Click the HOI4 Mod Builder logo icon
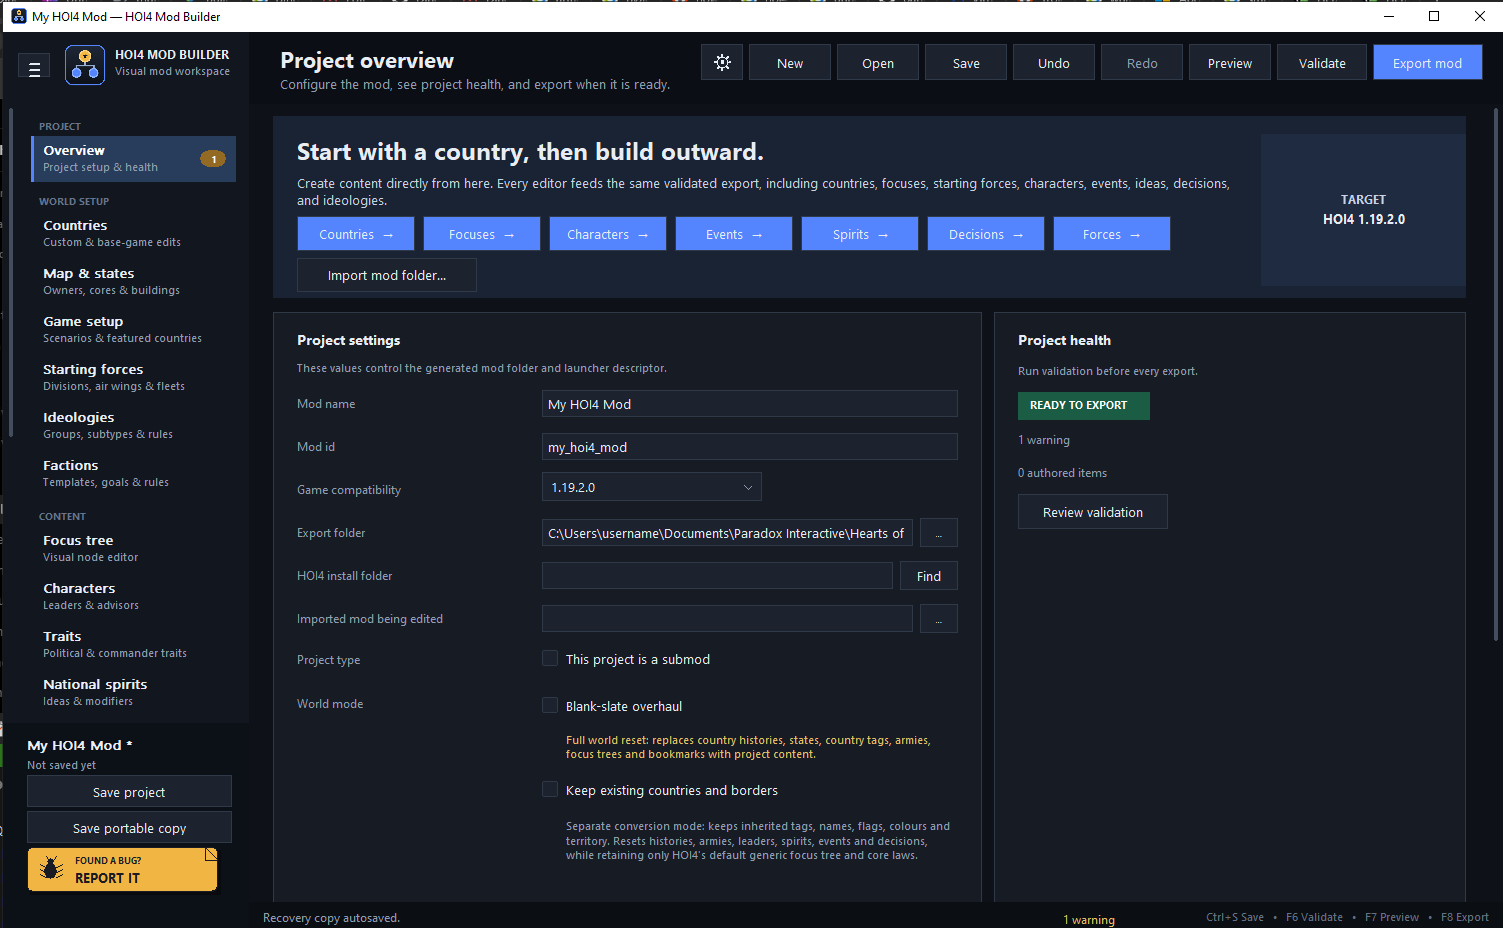 85,65
